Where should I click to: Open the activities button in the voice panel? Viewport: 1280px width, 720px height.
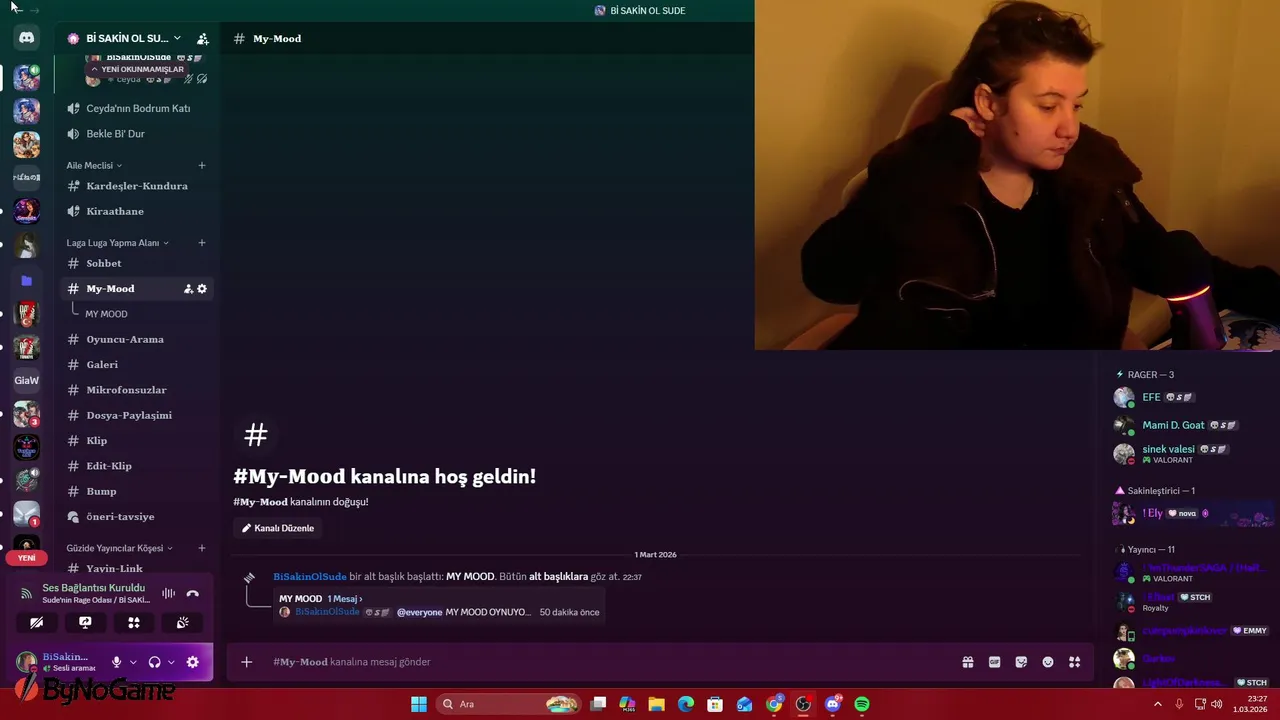coord(134,622)
